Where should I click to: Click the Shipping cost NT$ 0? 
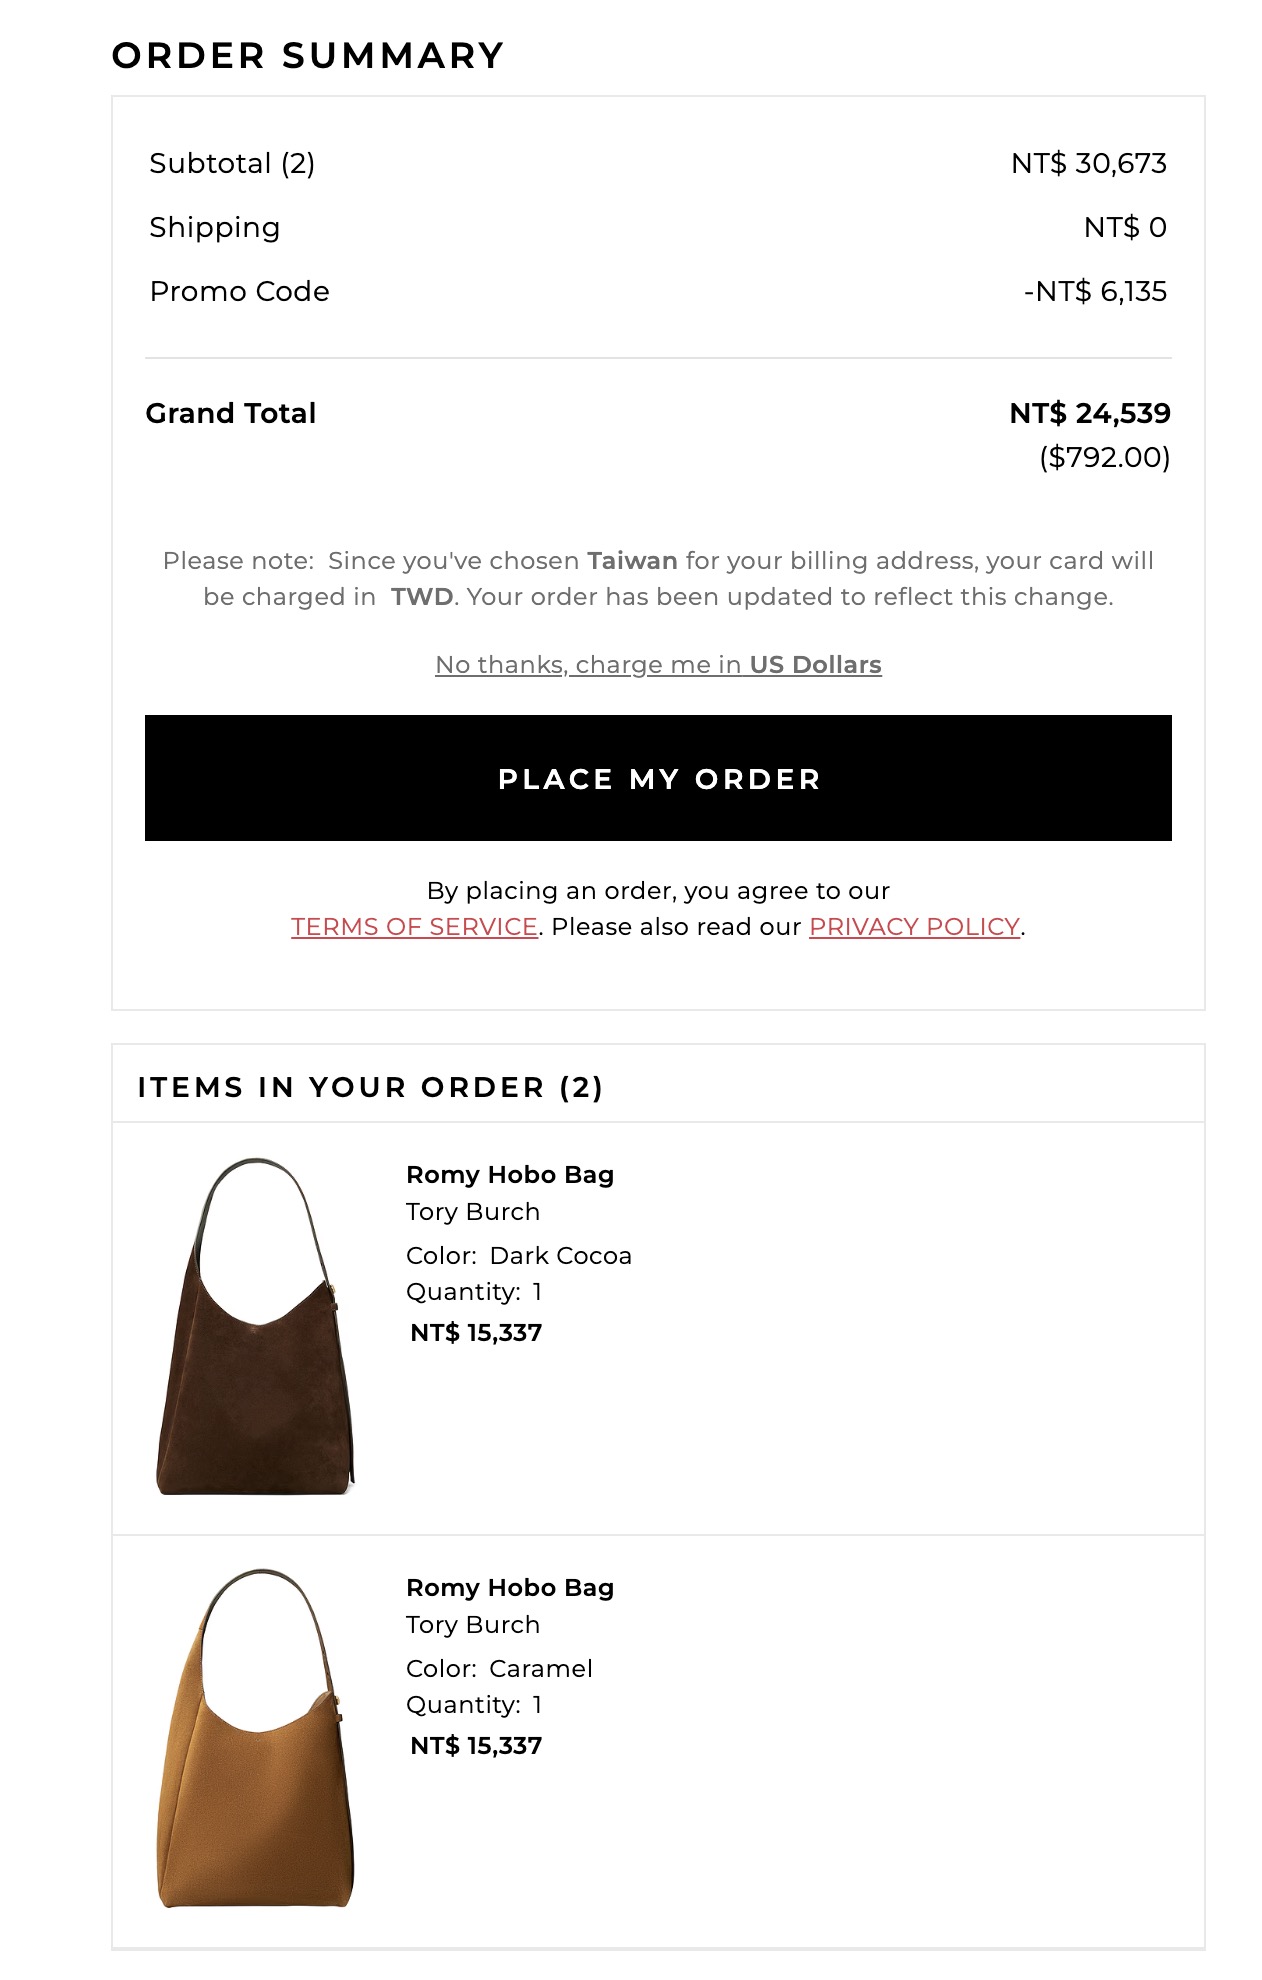(1125, 227)
